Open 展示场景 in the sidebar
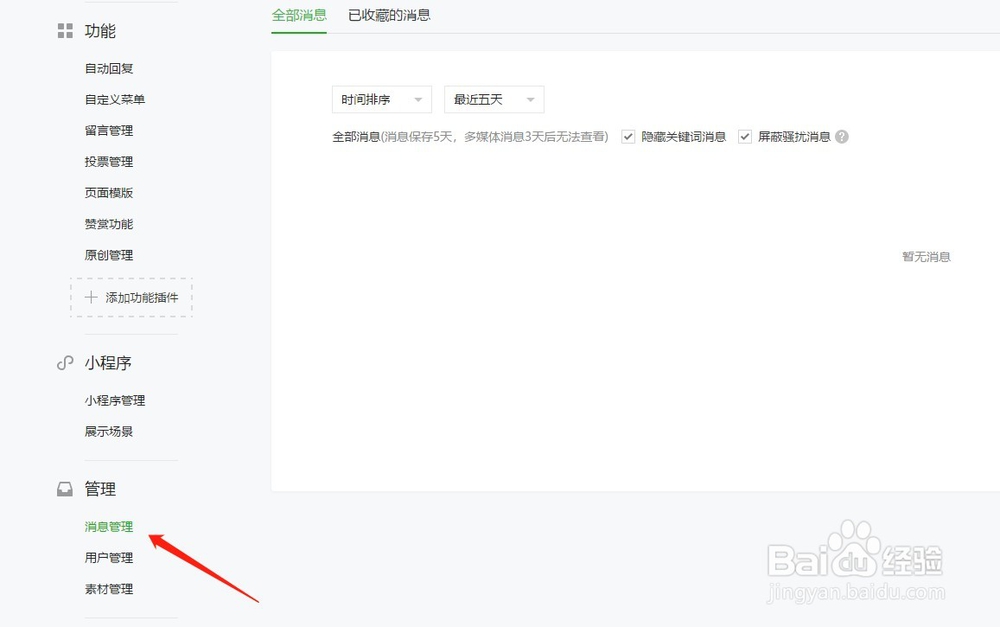 (x=109, y=432)
